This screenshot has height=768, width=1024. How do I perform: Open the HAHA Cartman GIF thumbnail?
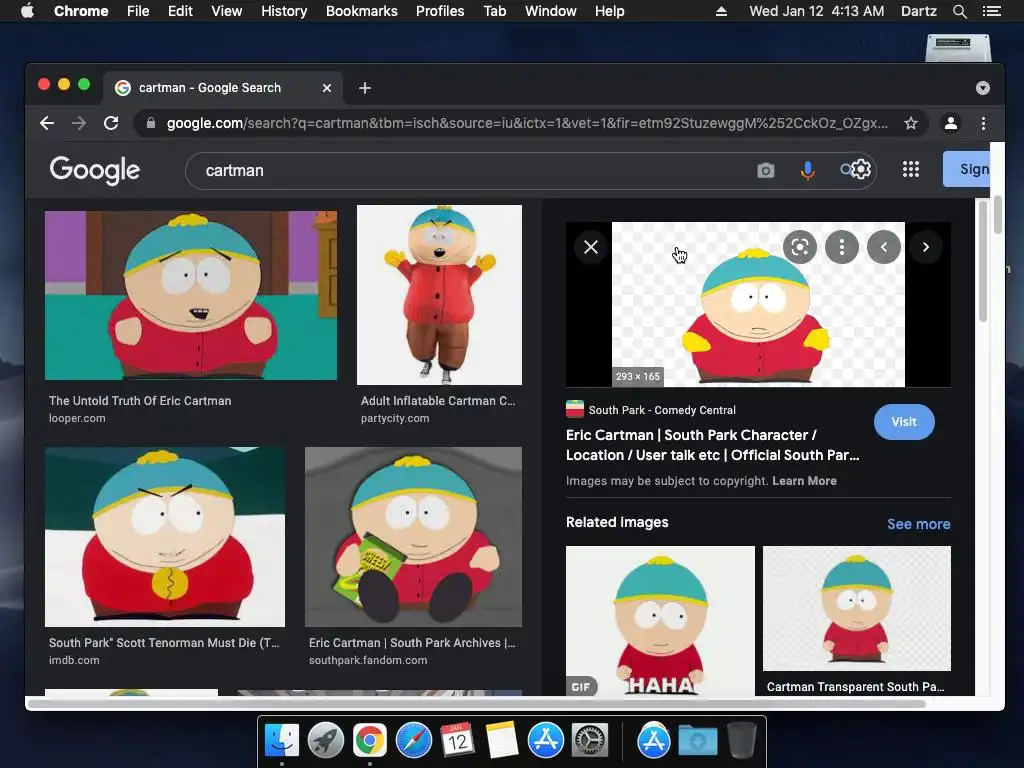click(x=660, y=620)
